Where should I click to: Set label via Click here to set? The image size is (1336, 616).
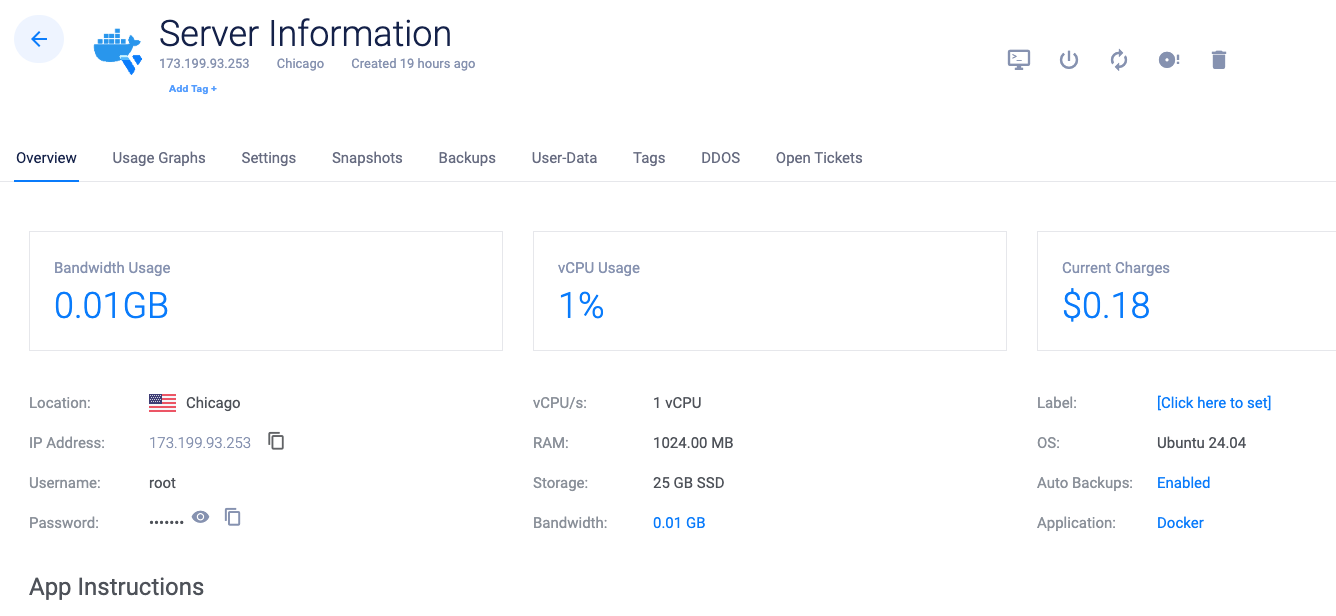coord(1213,403)
